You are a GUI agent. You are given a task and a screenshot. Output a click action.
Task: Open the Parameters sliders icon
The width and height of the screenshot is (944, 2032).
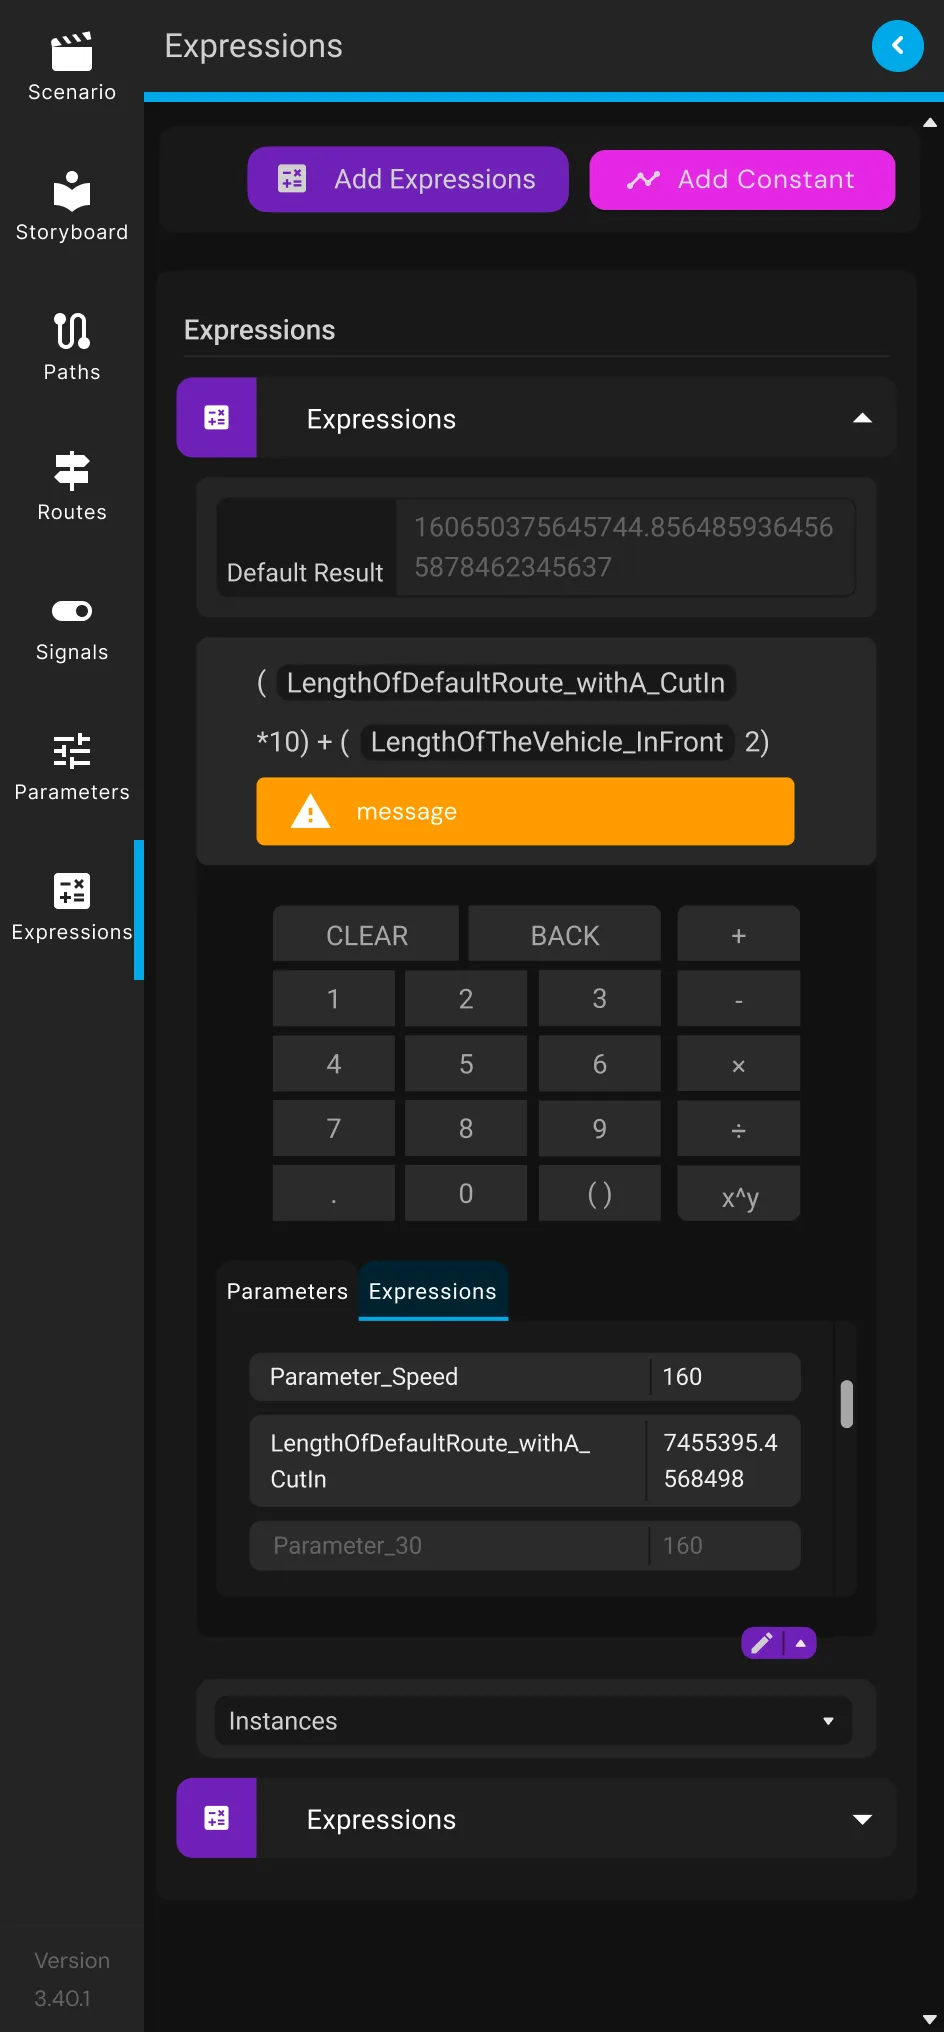coord(72,750)
